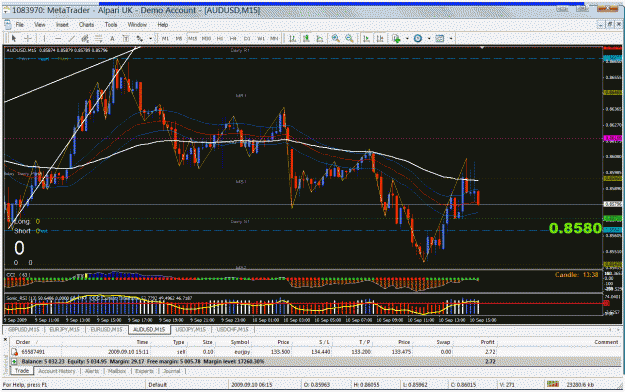Switch to the EURUSD,M15 chart tab
This screenshot has width=625, height=392.
(106, 329)
